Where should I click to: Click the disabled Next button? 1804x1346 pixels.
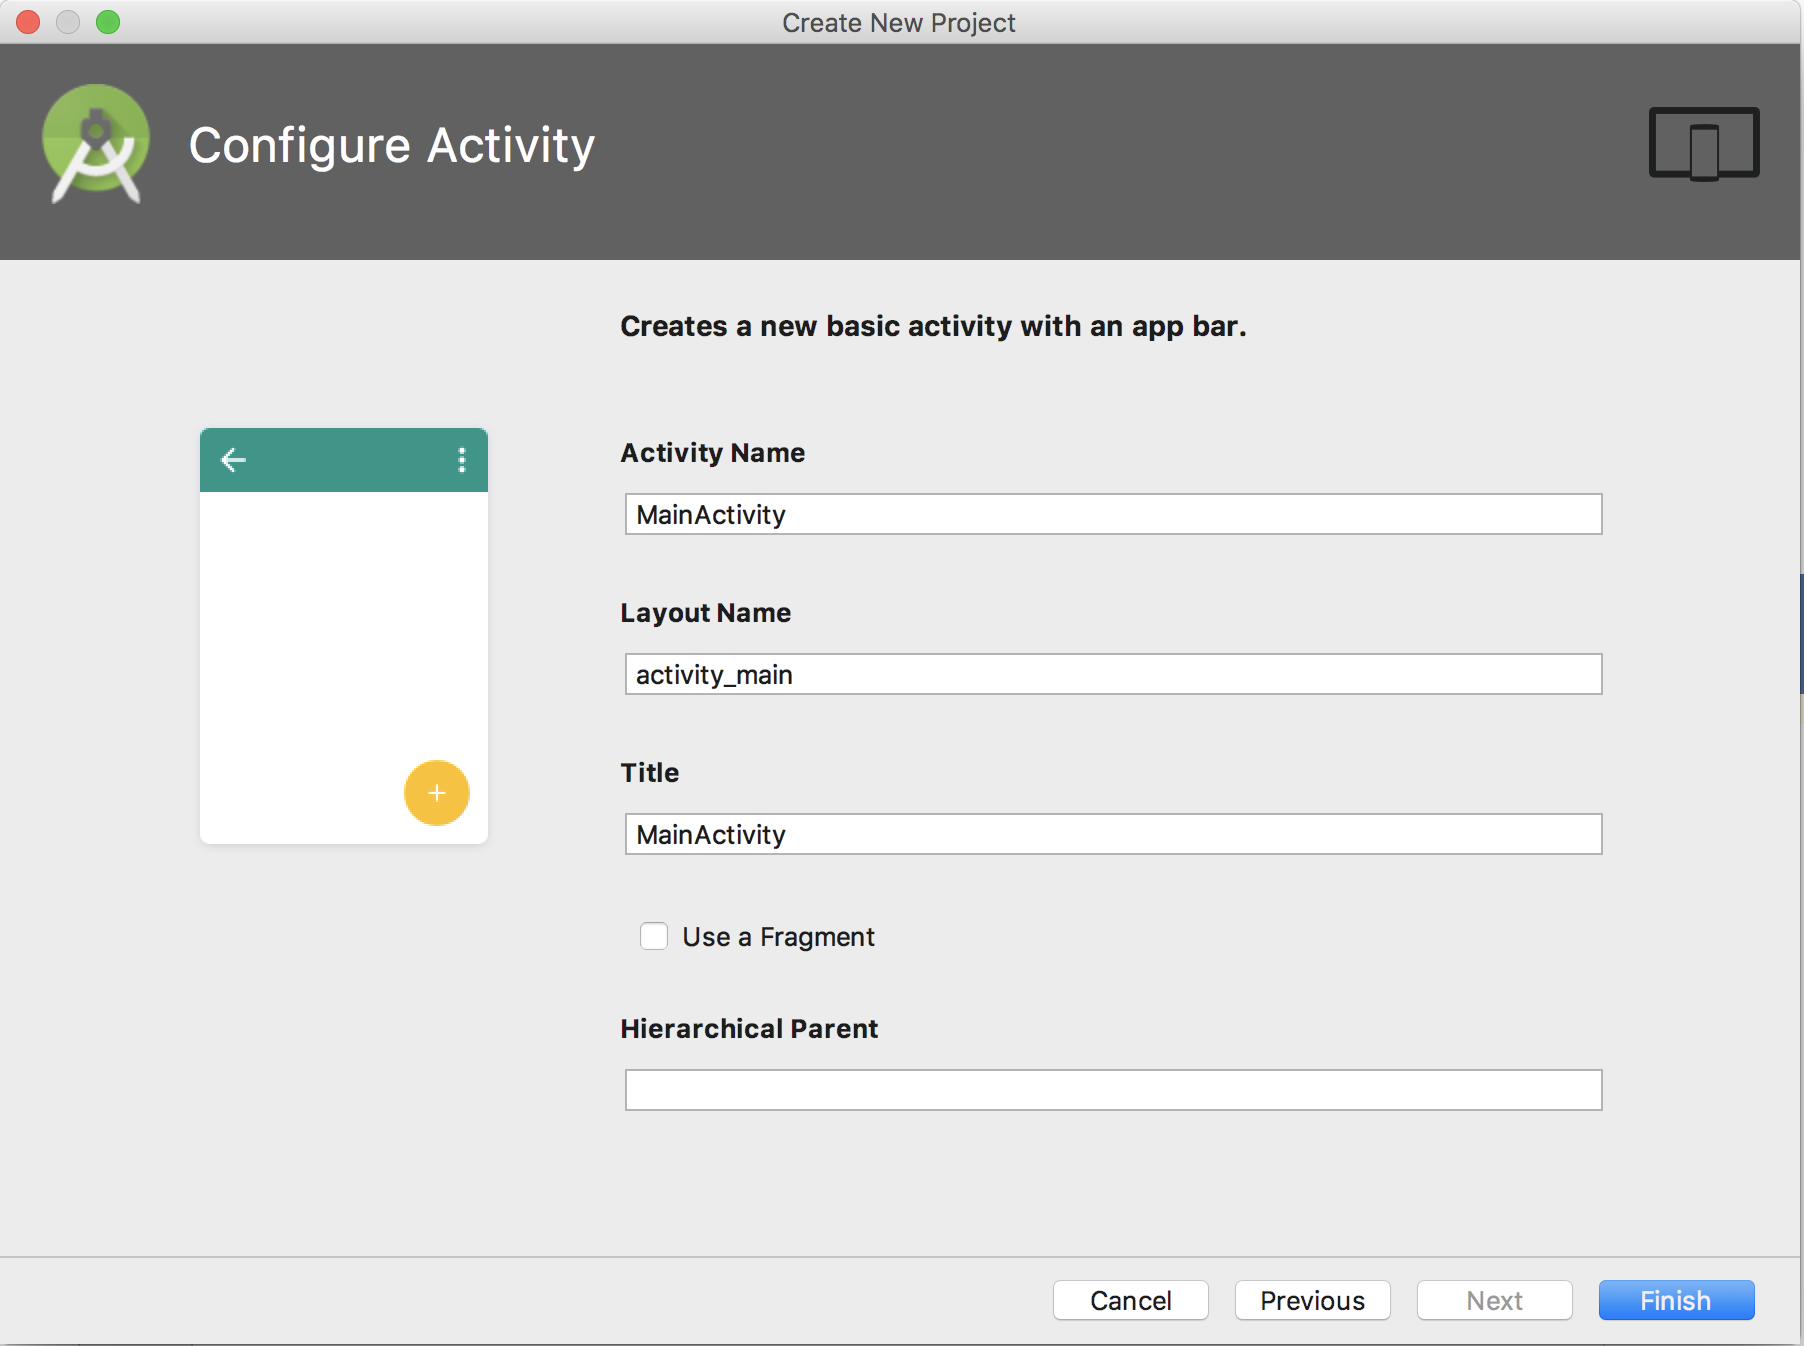(1494, 1300)
